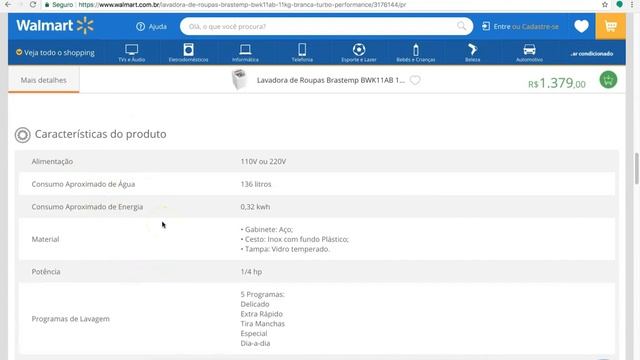
Task: Bookmark page with star icon
Action: [604, 4]
